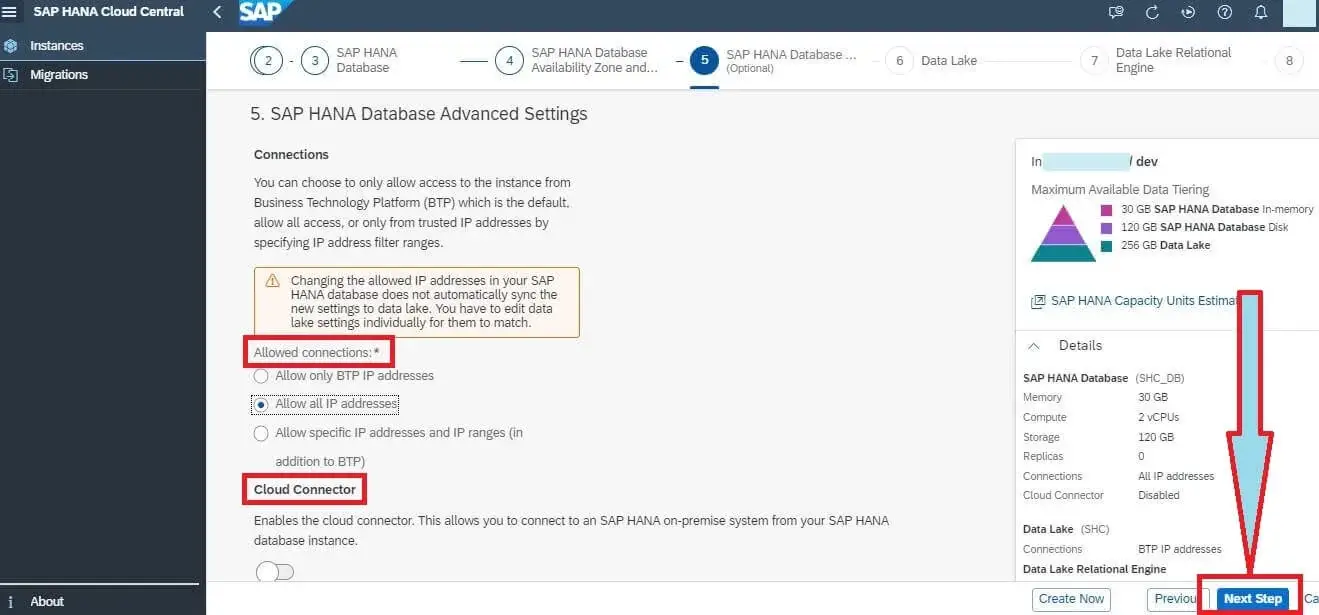
Task: Click the Next Step button
Action: pos(1252,598)
